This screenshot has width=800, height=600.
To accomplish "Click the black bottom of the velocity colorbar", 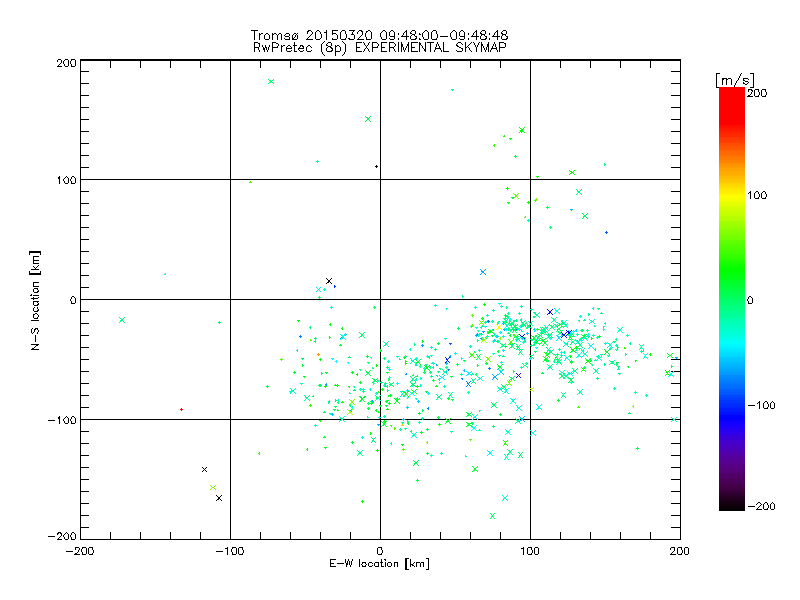I will pyautogui.click(x=732, y=505).
